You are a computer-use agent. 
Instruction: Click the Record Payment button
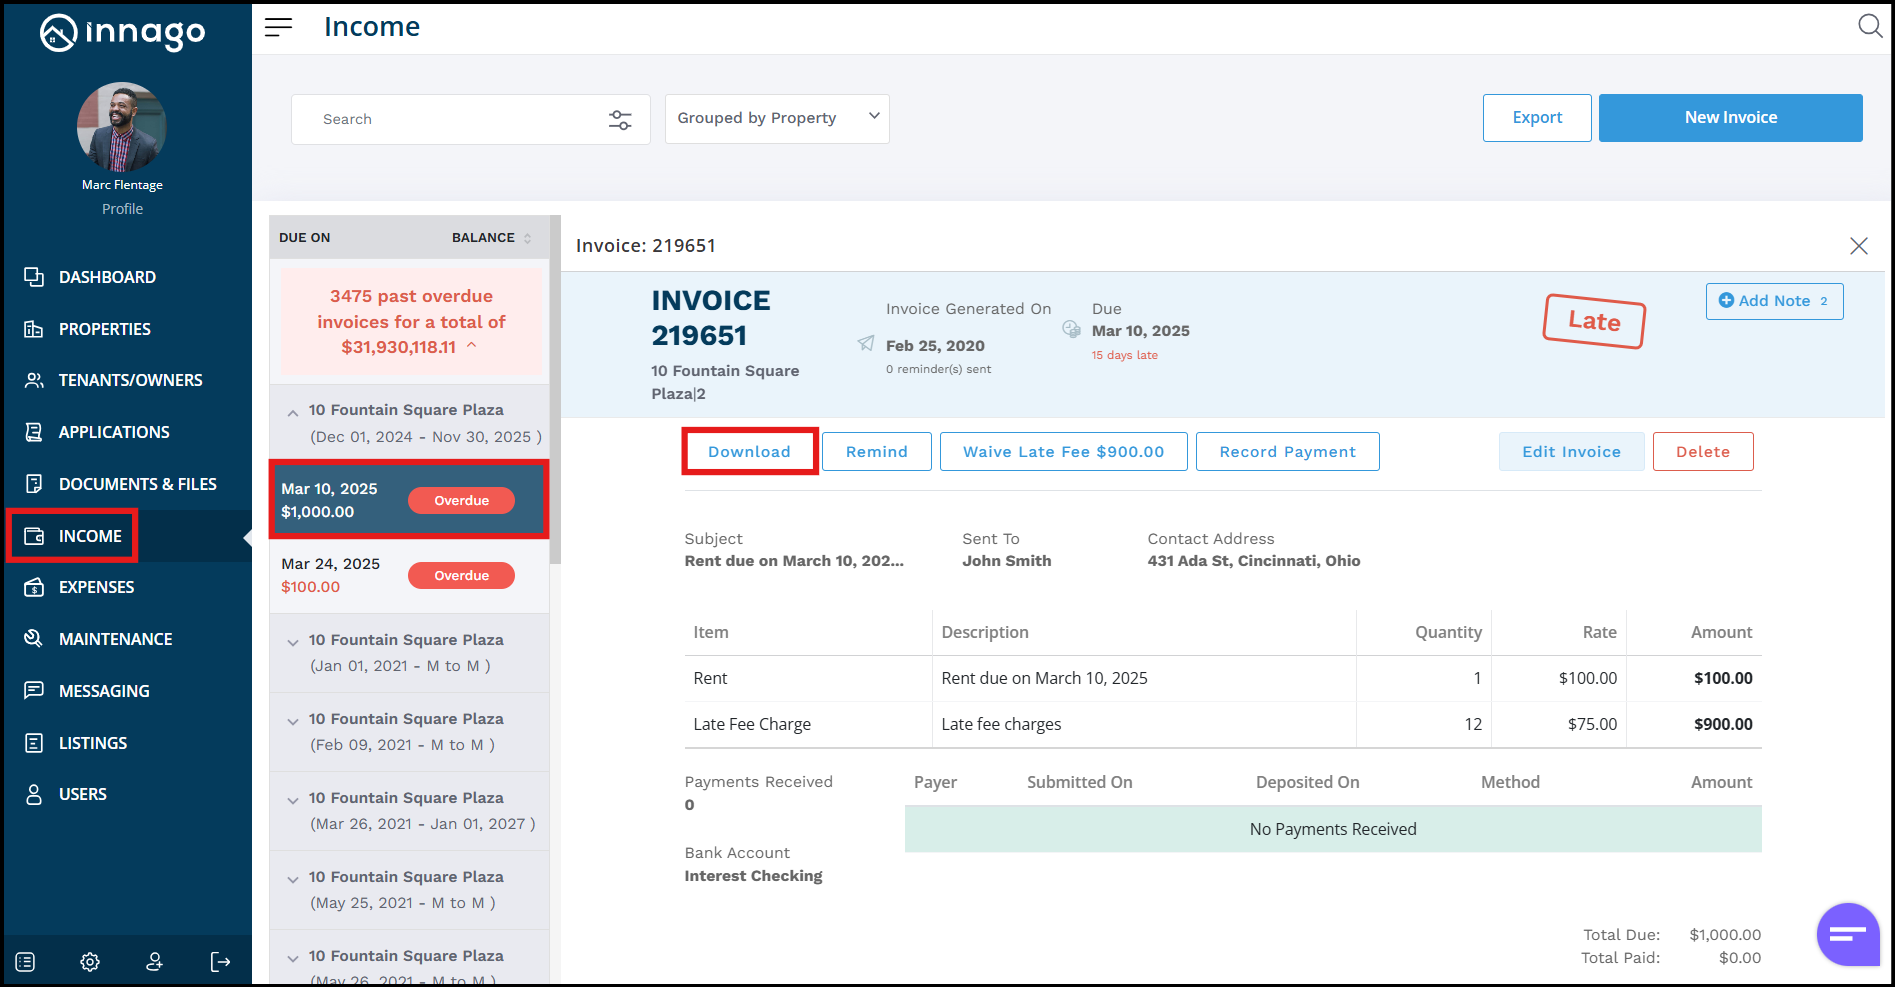point(1287,452)
